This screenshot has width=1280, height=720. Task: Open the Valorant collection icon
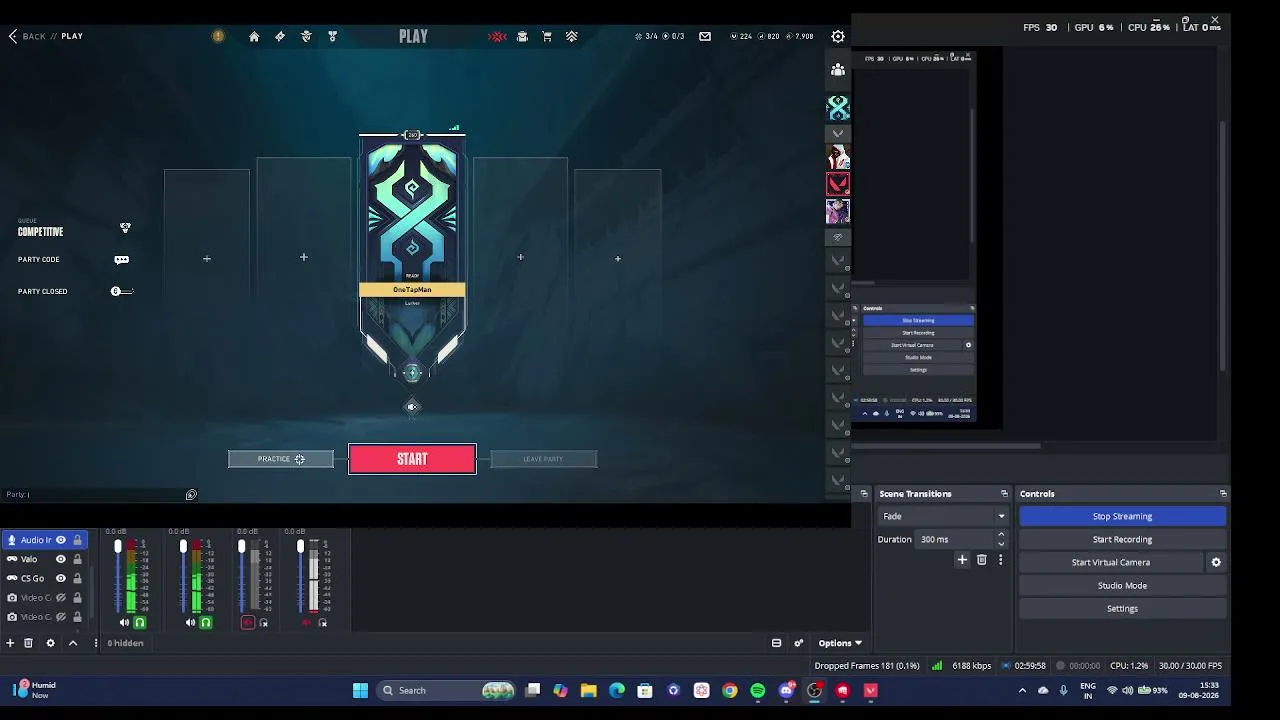coord(522,36)
